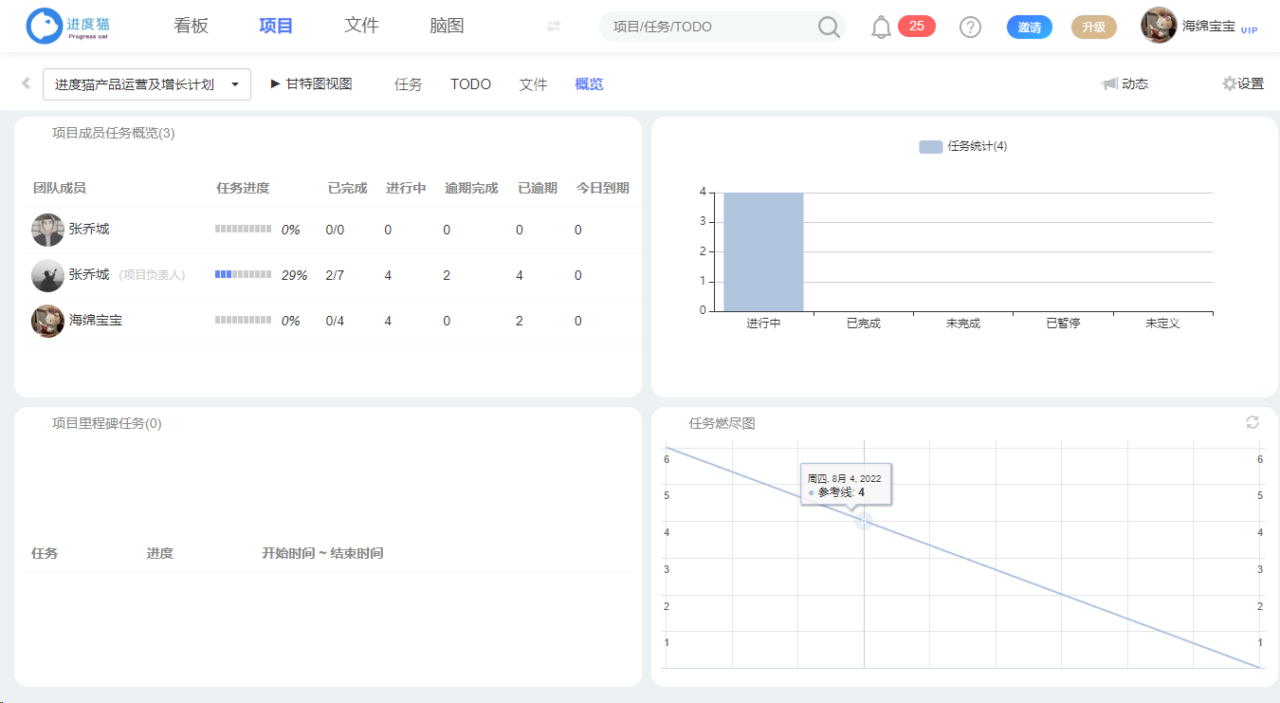Click the 逾期完成 column header

pyautogui.click(x=471, y=188)
